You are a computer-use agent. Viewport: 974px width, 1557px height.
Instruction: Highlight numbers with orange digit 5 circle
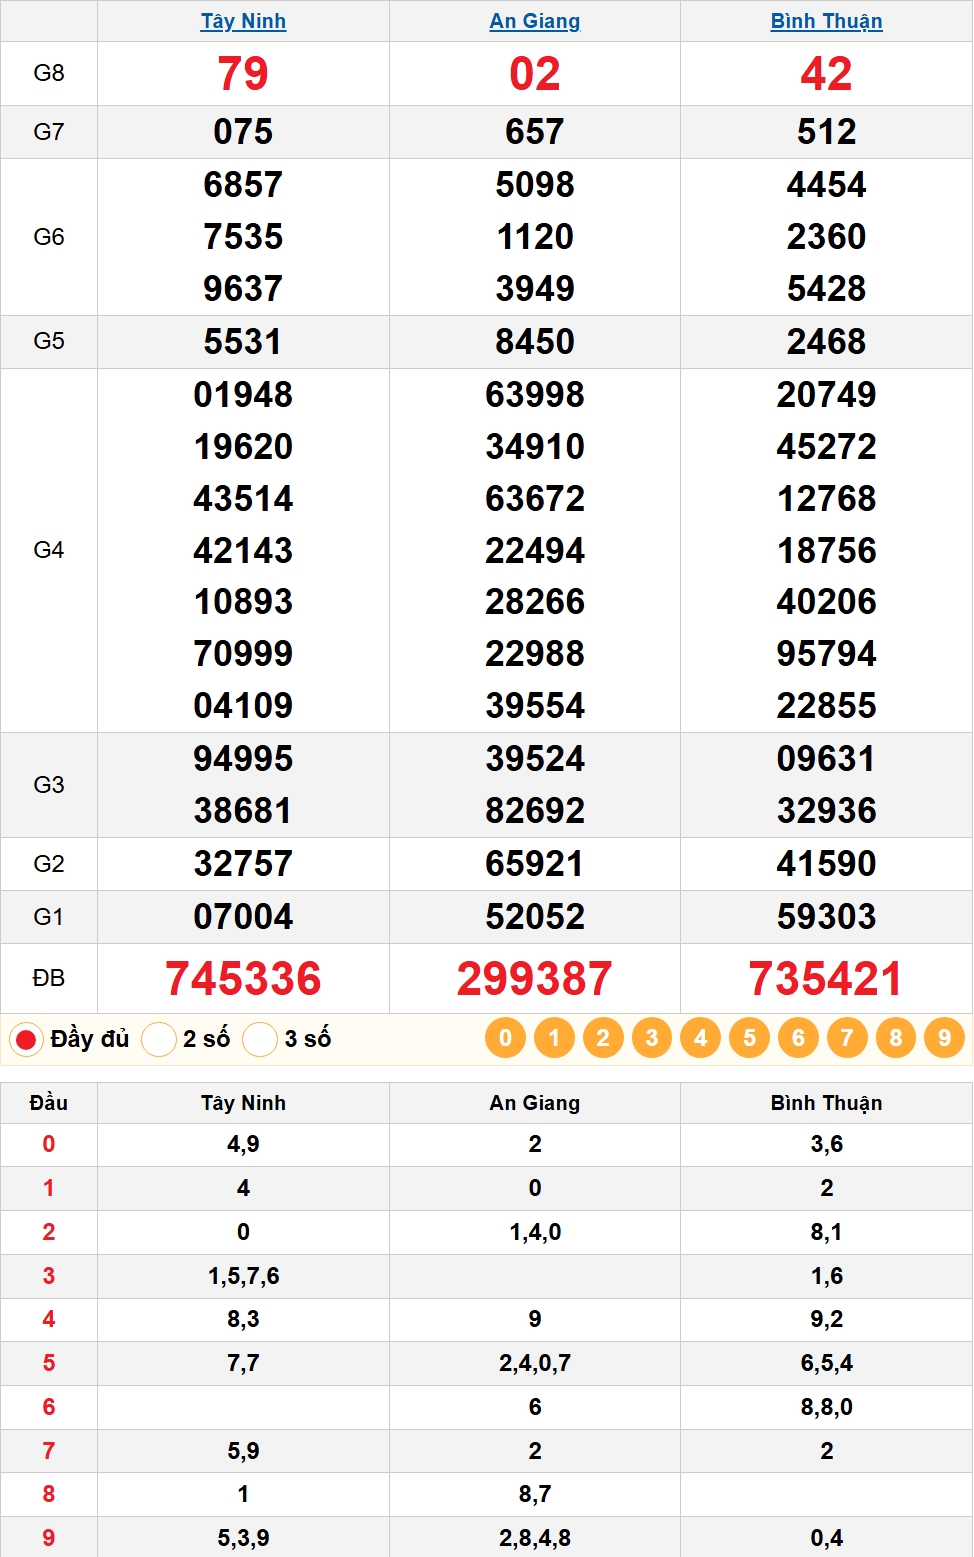[749, 1038]
